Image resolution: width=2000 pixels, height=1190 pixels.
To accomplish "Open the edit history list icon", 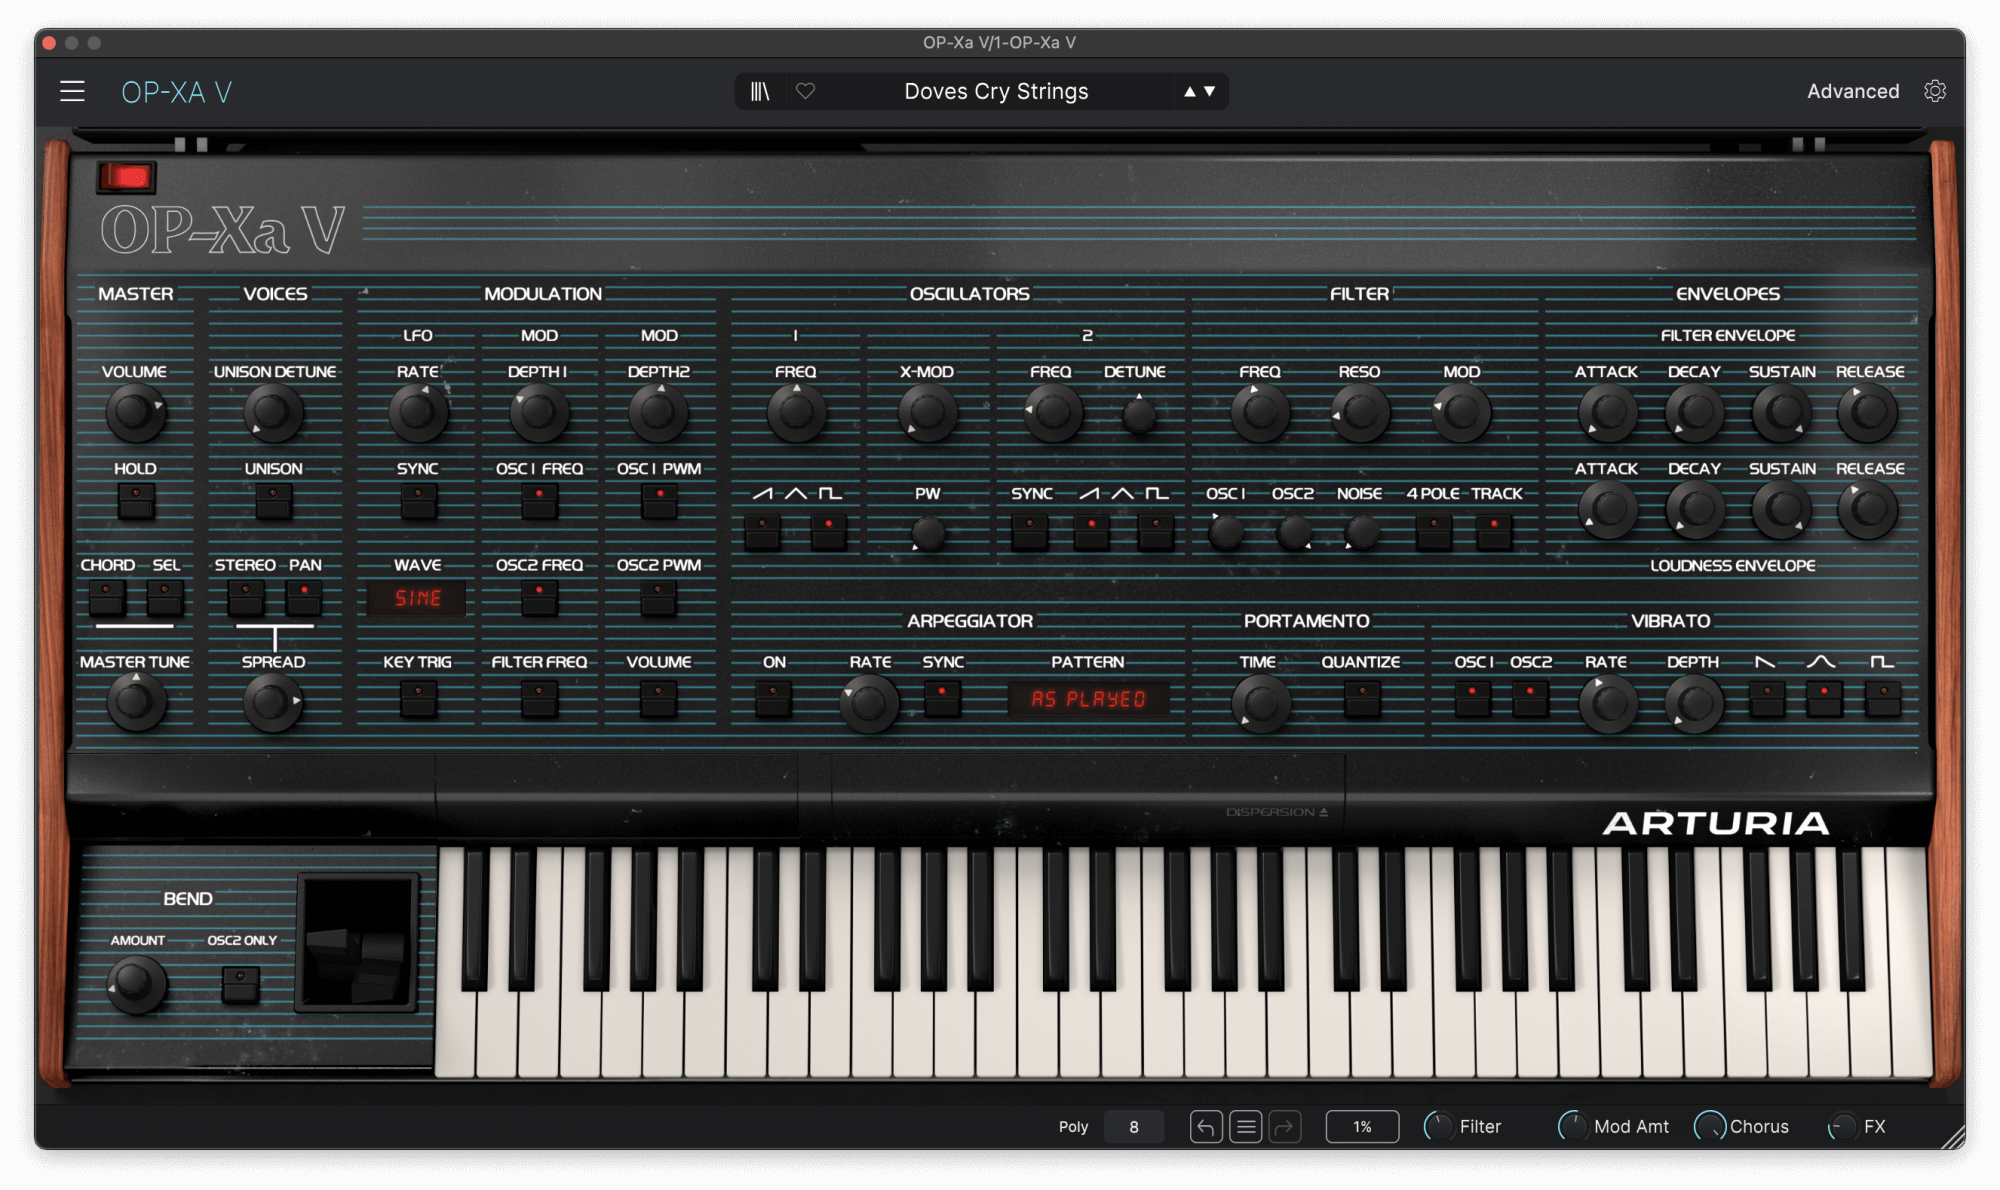I will pos(1245,1127).
